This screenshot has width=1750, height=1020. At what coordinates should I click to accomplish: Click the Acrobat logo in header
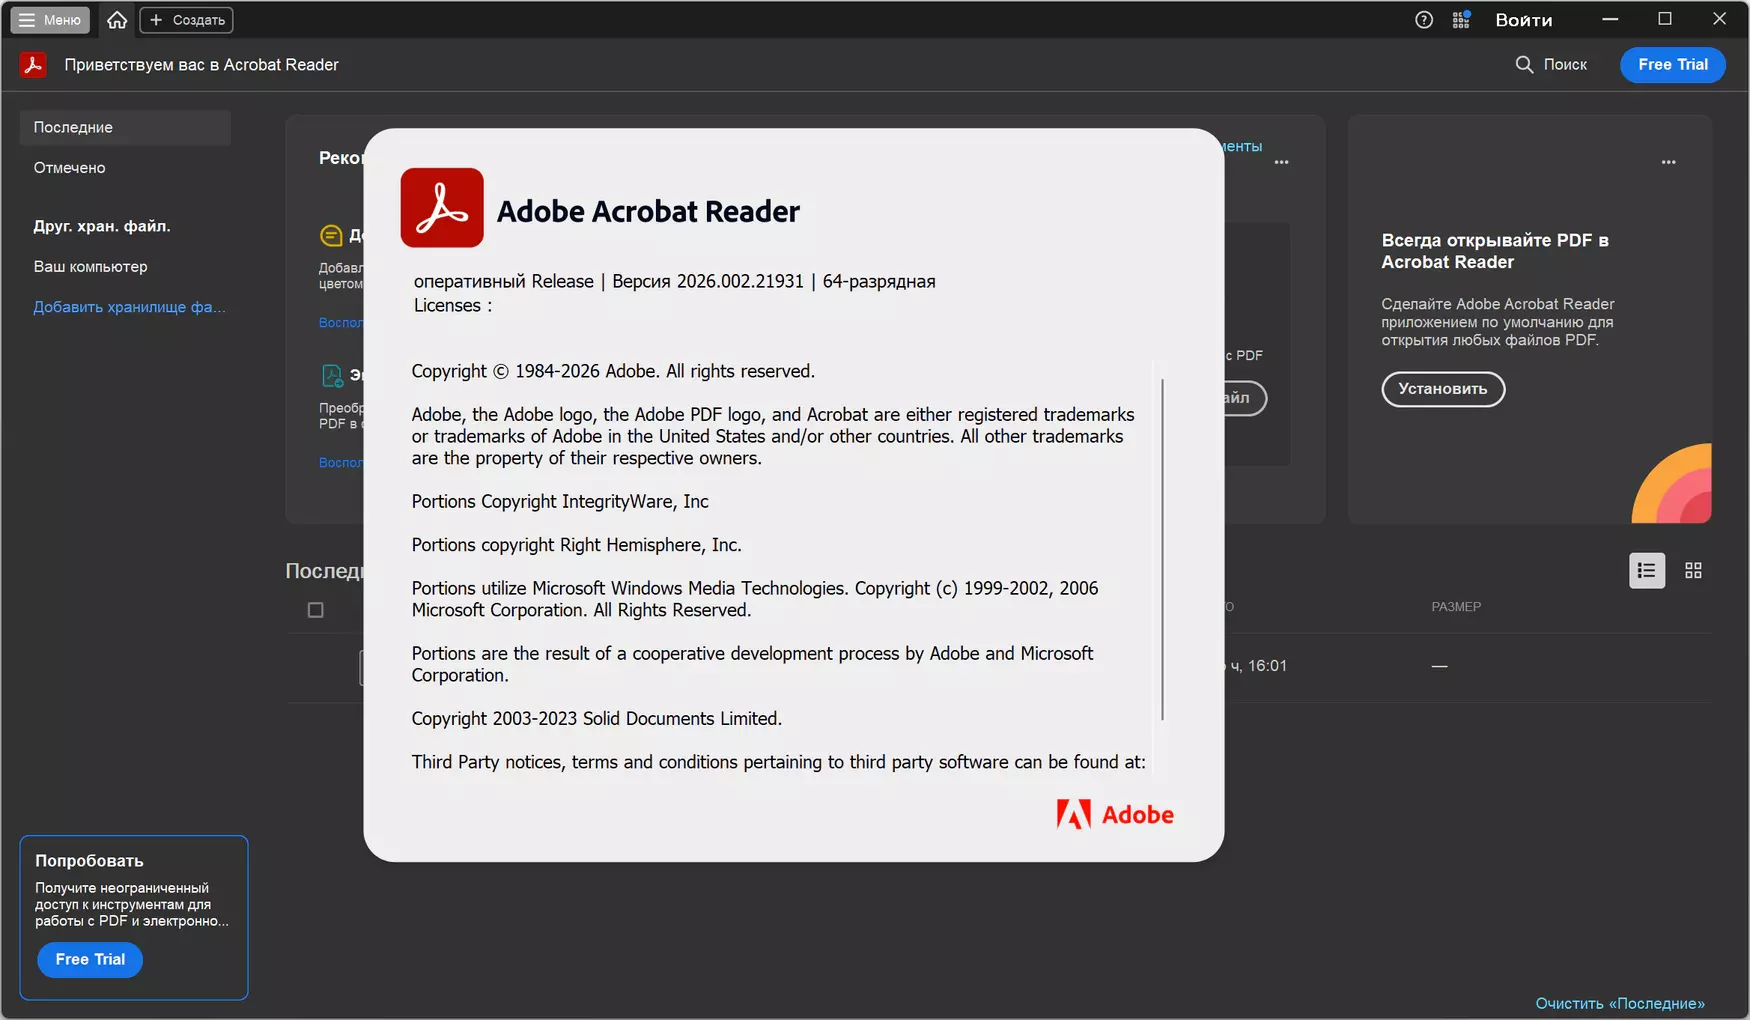(x=33, y=65)
